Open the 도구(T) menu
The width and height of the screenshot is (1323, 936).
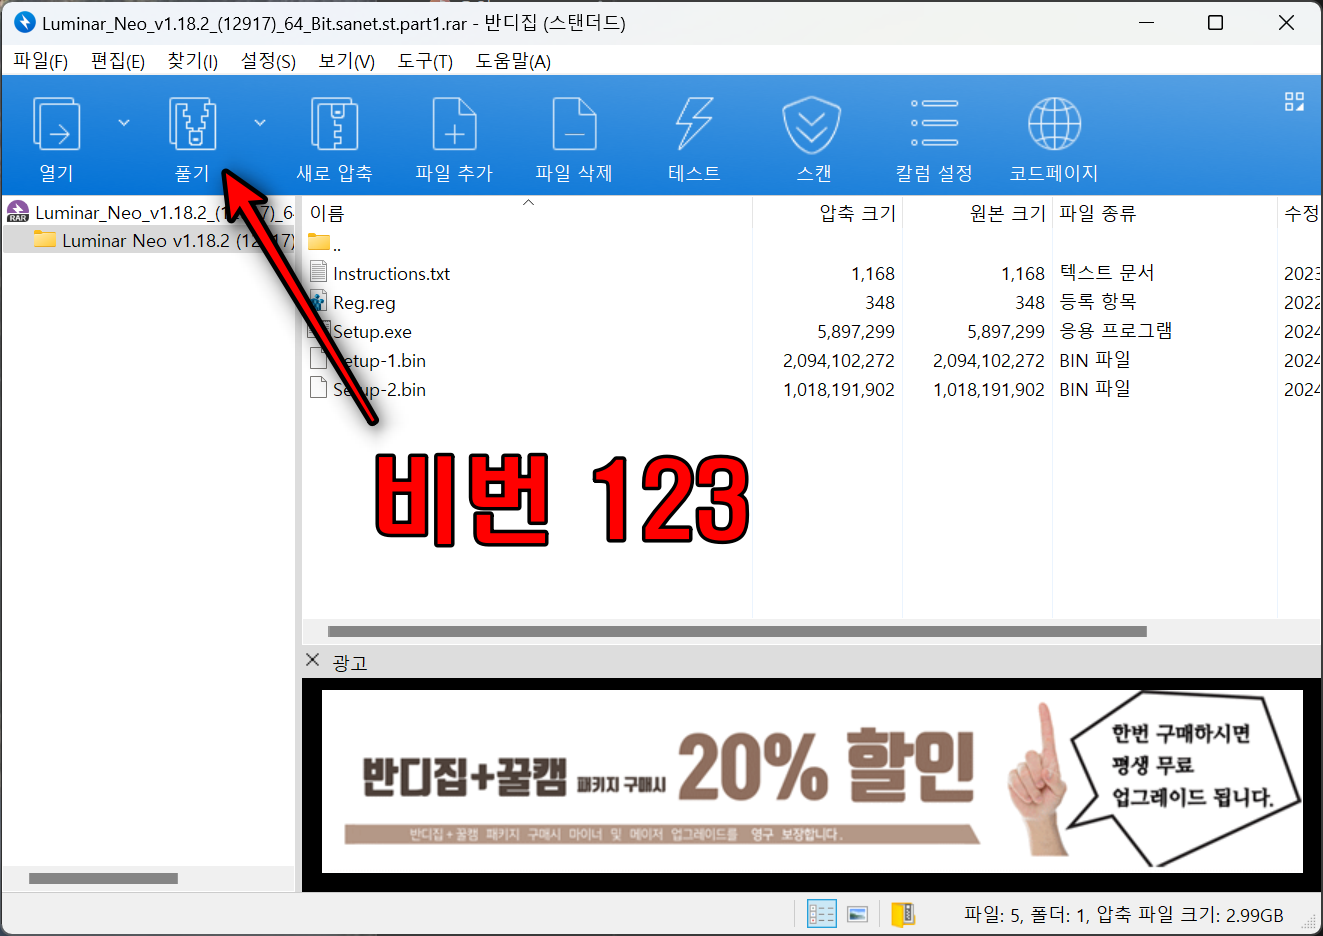[x=425, y=61]
